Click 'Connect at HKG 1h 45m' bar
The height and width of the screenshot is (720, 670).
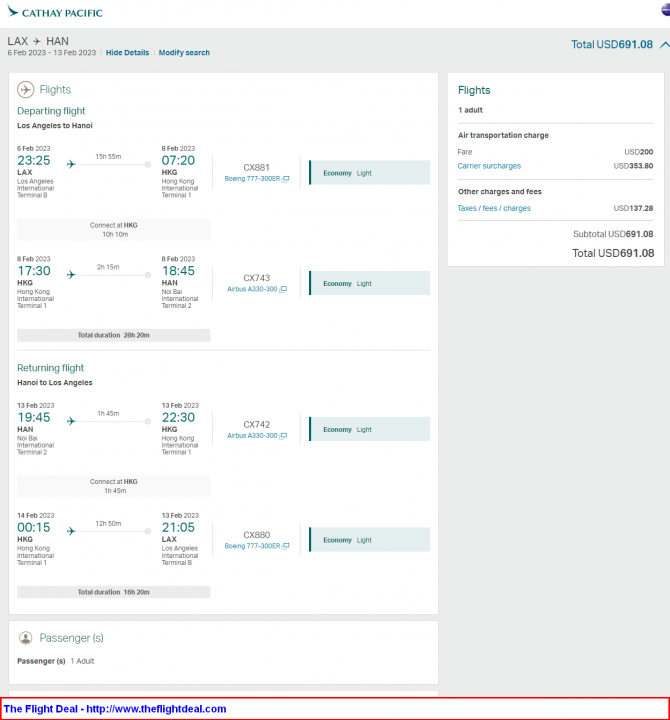[113, 486]
